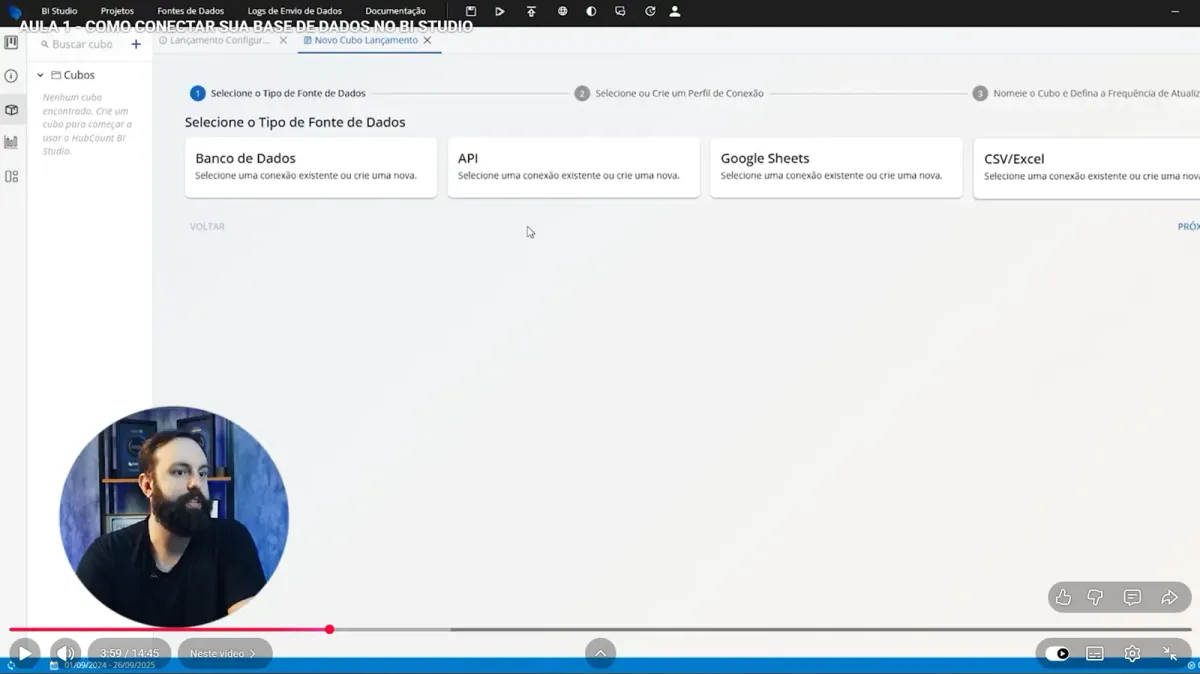Click the run play icon in top toolbar
Image resolution: width=1200 pixels, height=674 pixels.
pos(500,11)
